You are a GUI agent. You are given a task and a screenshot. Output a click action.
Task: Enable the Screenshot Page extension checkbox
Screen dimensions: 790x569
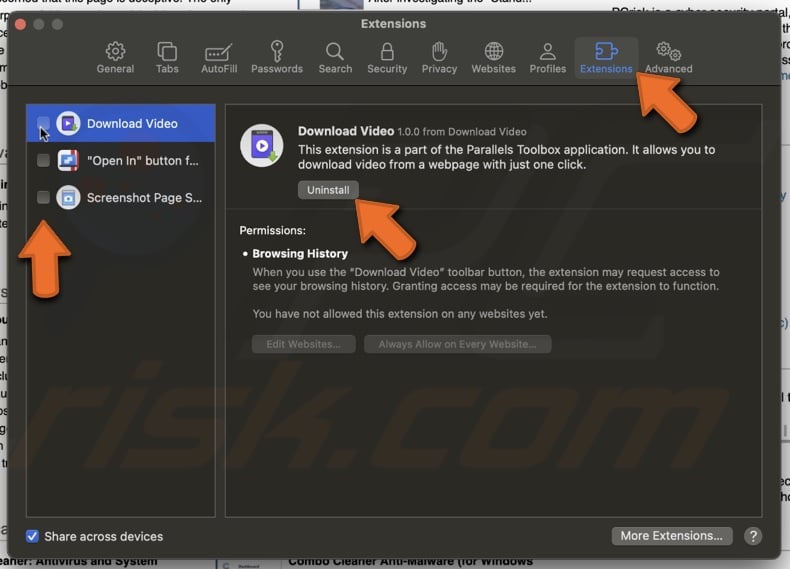(x=43, y=197)
